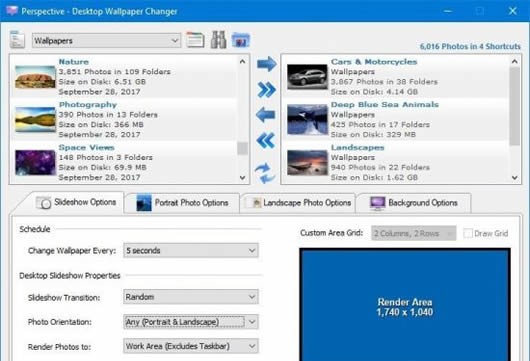The width and height of the screenshot is (530, 361).
Task: Click the left list scrollbar thumb
Action: 242,148
